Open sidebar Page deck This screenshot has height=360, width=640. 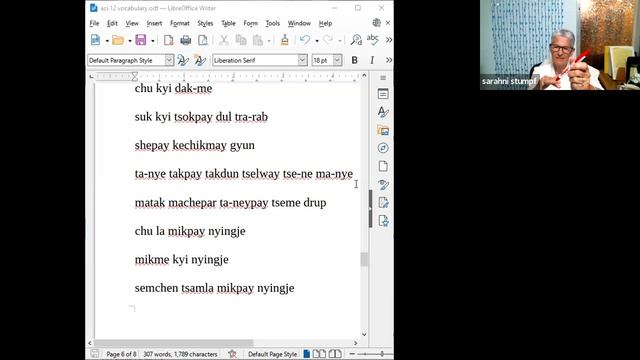point(383,166)
